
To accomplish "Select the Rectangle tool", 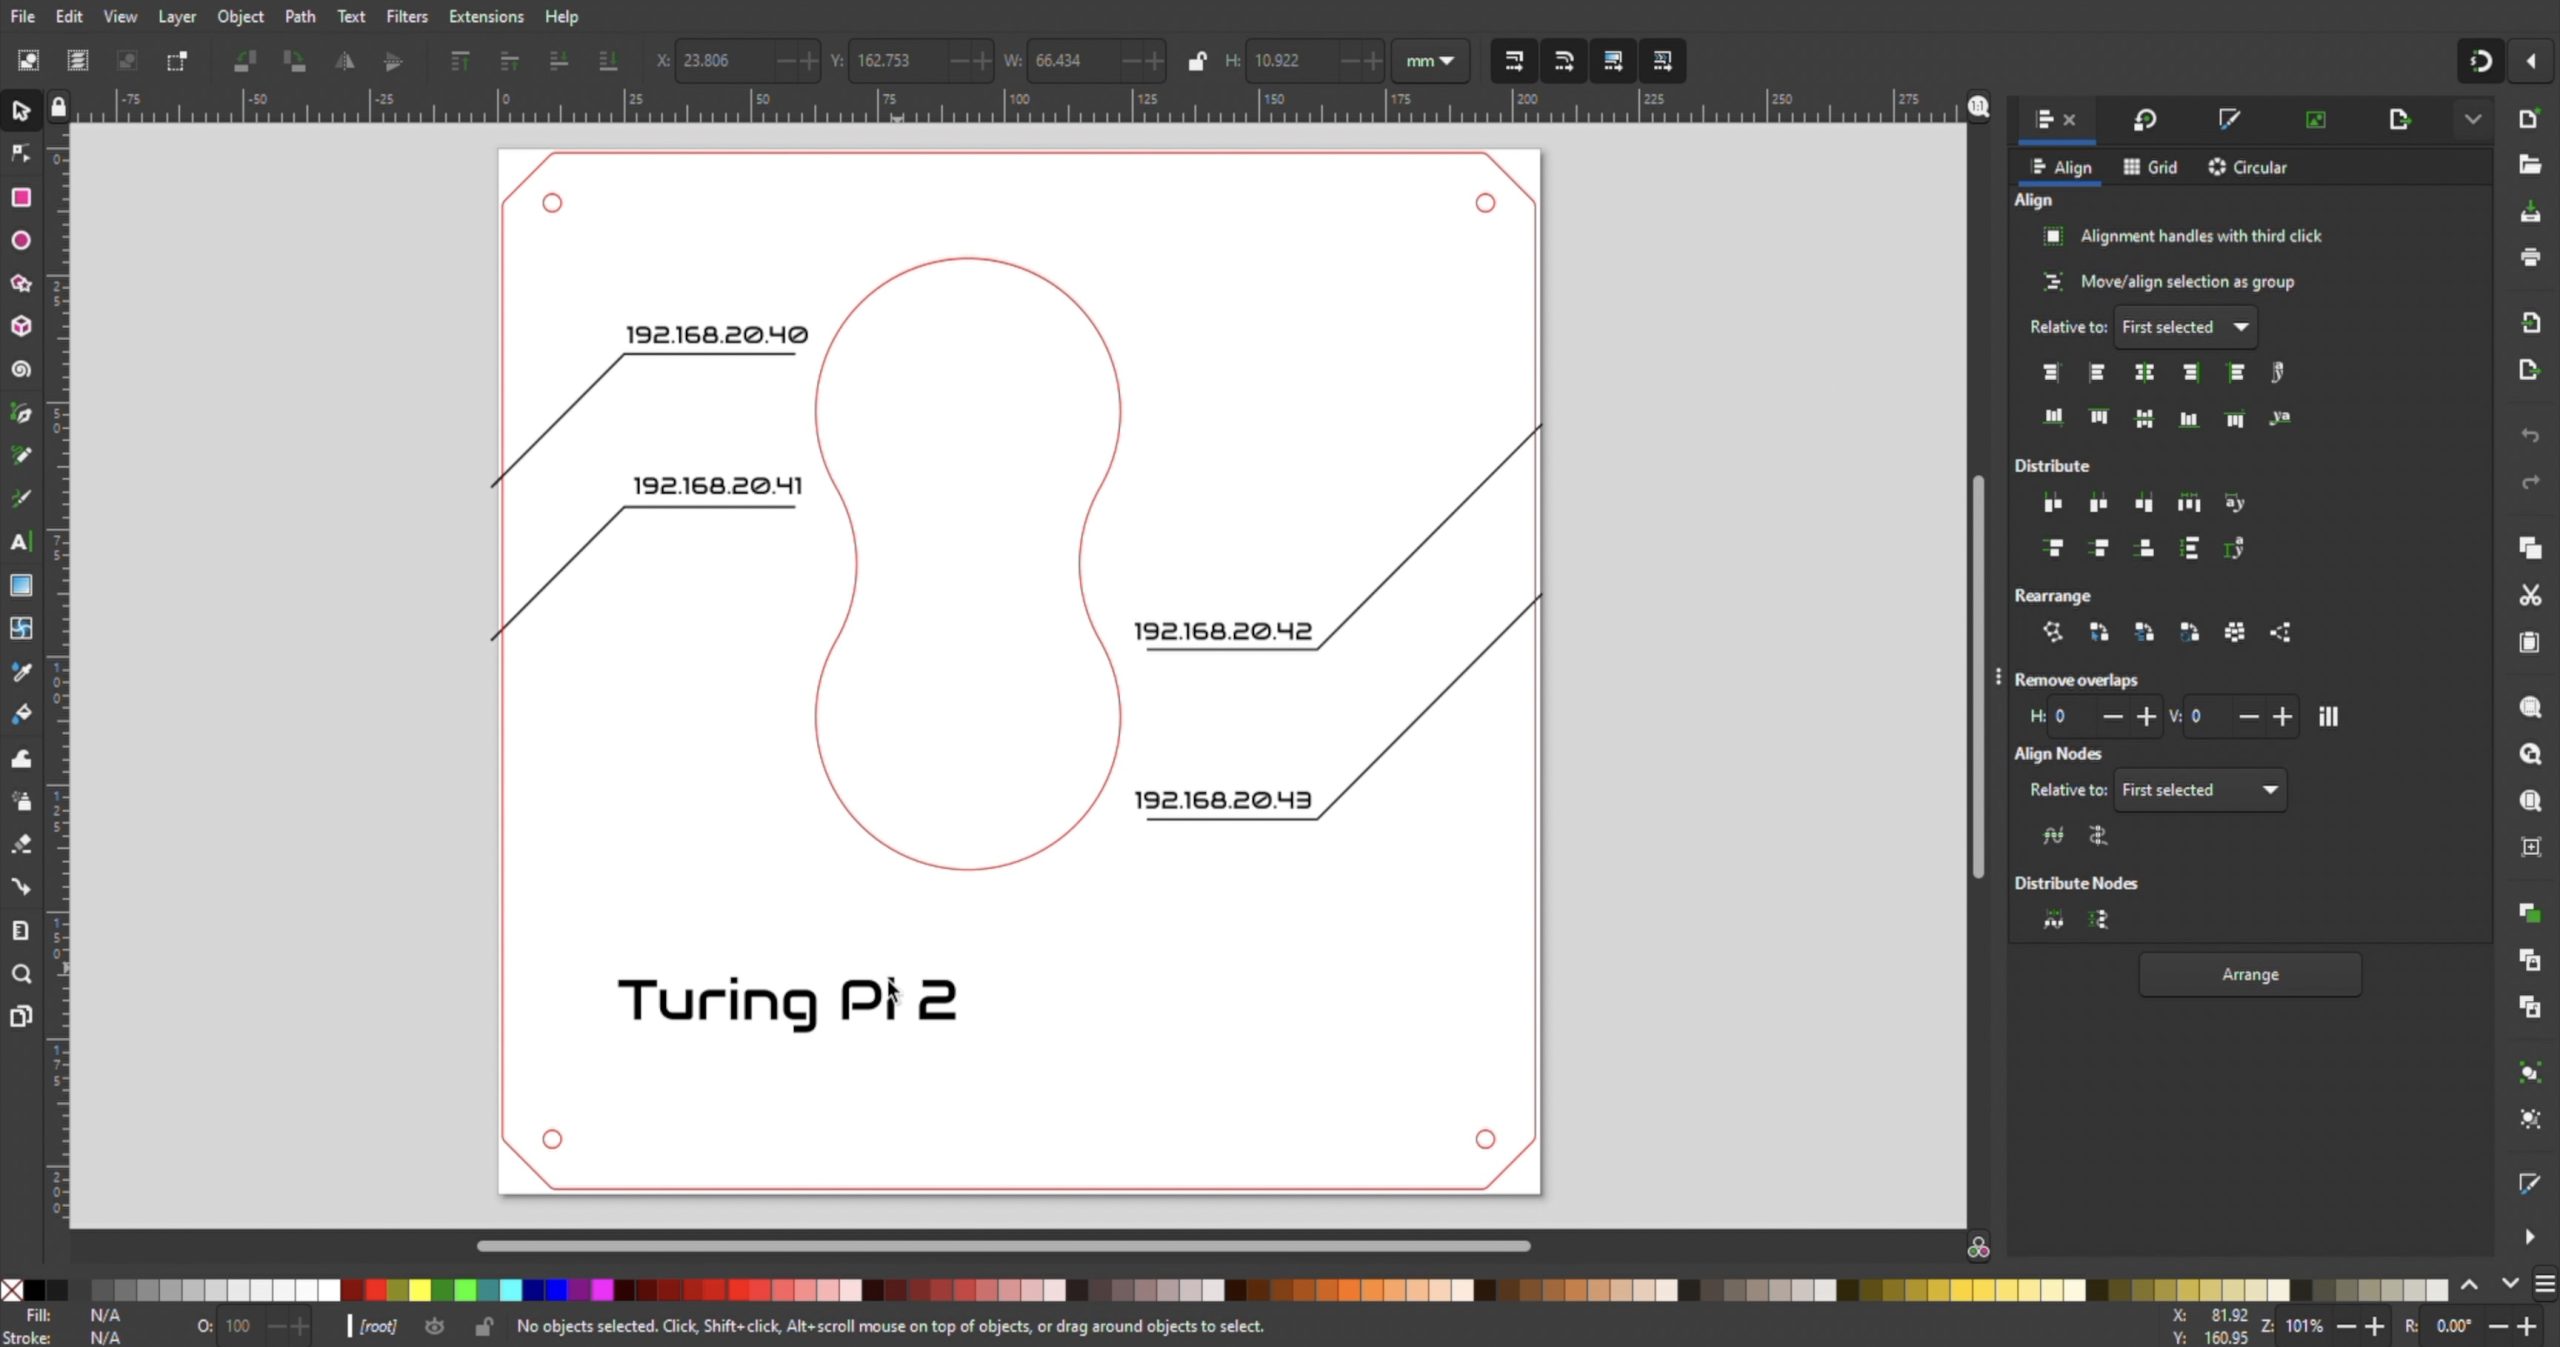I will pos(21,198).
